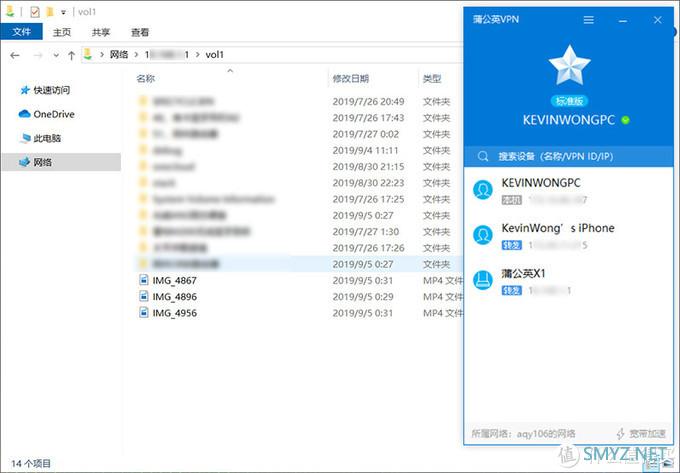680x473 pixels.
Task: Sort by 类型 column header
Action: click(432, 78)
